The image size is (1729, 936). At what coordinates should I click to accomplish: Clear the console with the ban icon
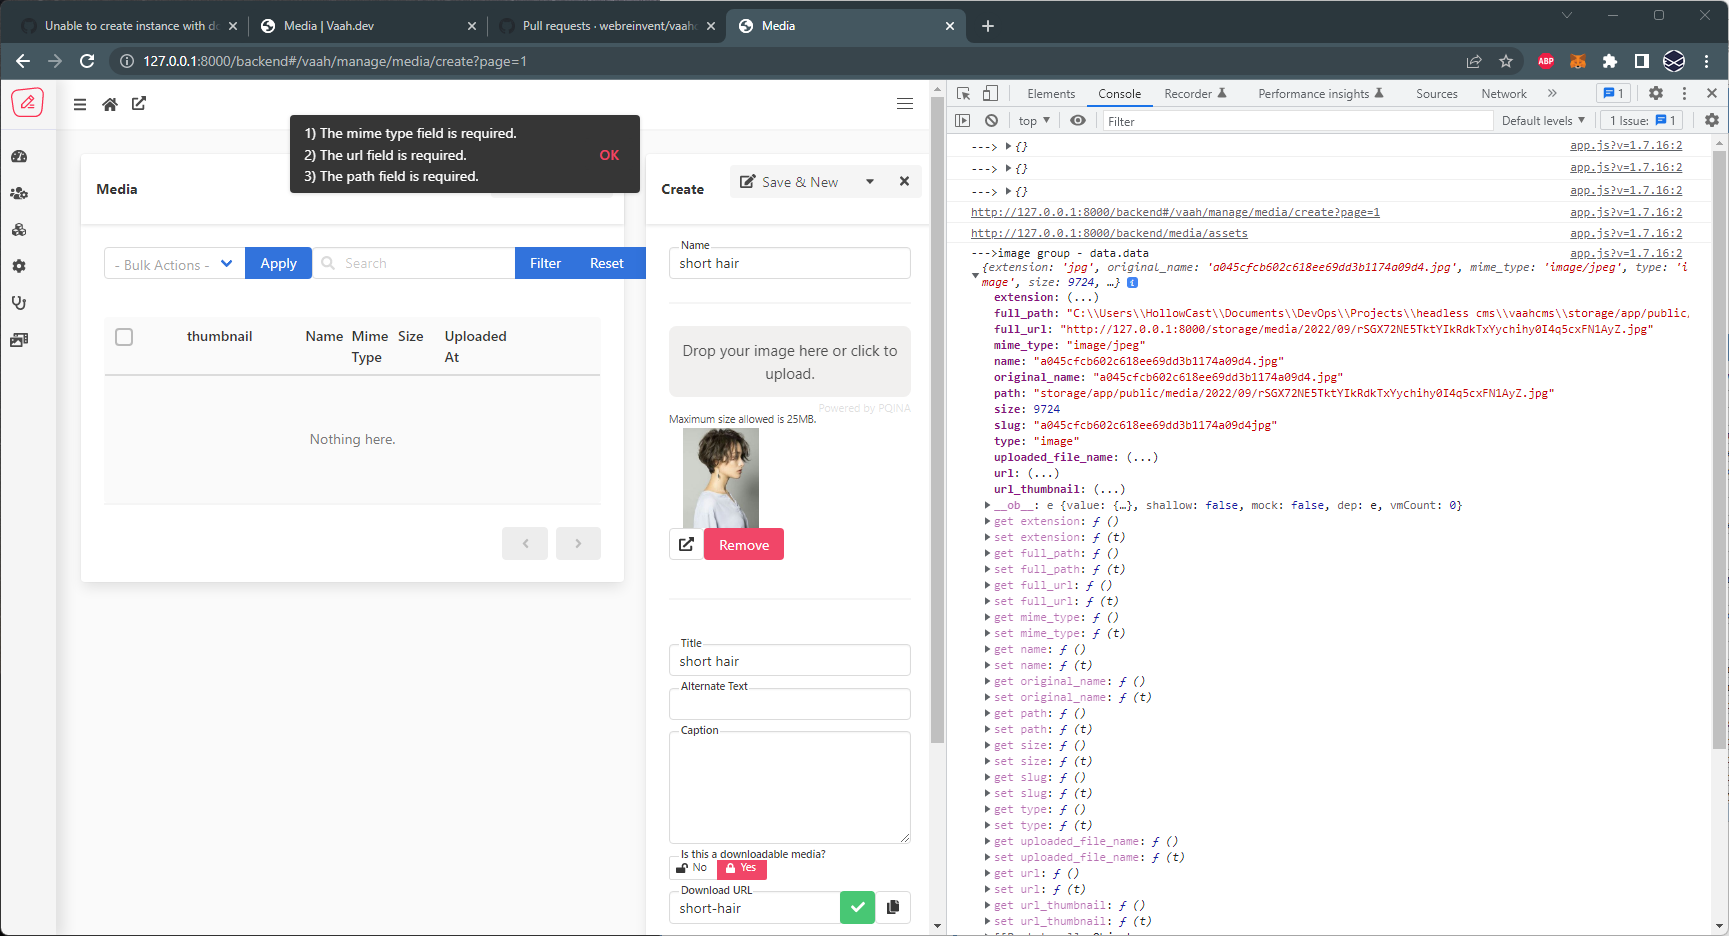(991, 120)
